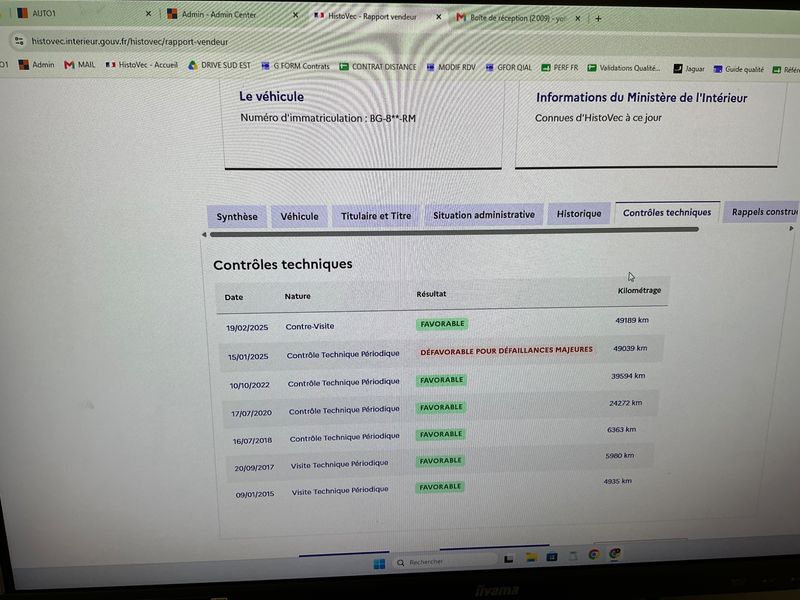The width and height of the screenshot is (800, 600).
Task: Click the taskbar Rechercher search box
Action: coord(444,562)
